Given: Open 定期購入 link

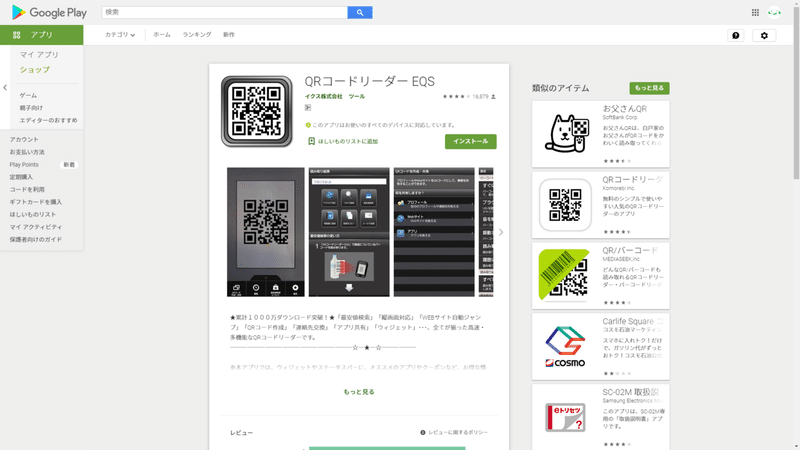Looking at the screenshot, I should click(21, 177).
